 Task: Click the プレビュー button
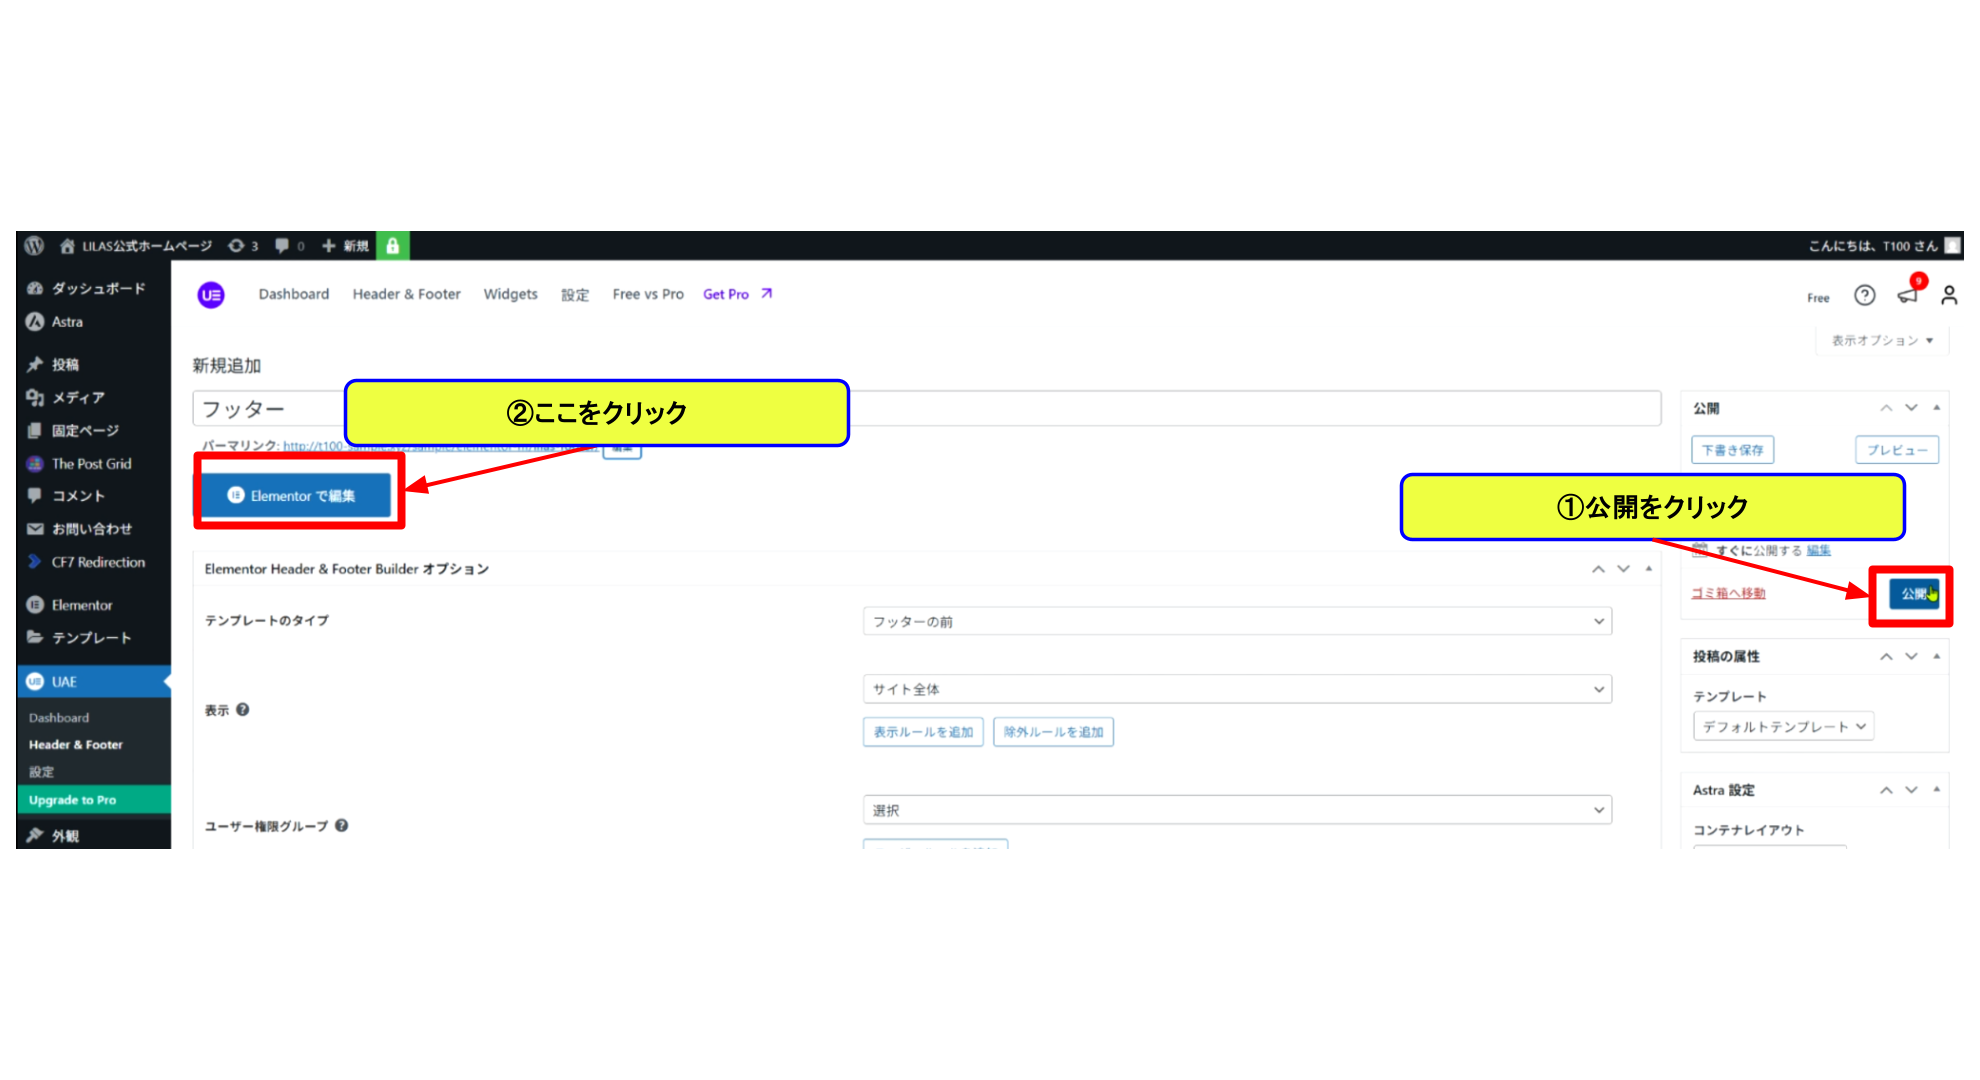pos(1897,450)
